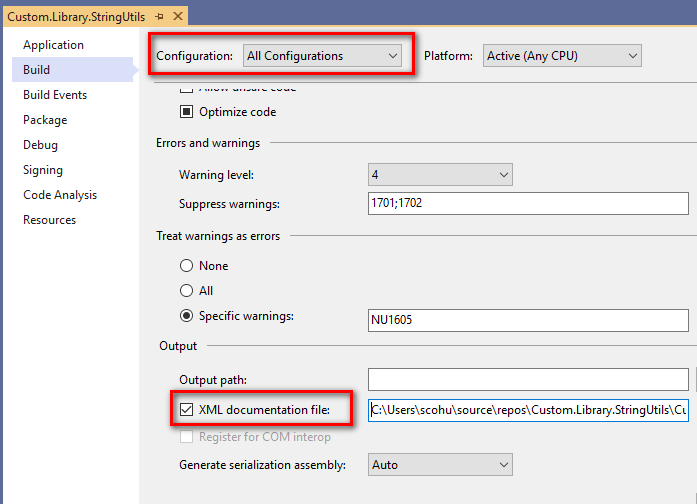
Task: Expand Generate serialization assembly dropdown
Action: point(440,465)
